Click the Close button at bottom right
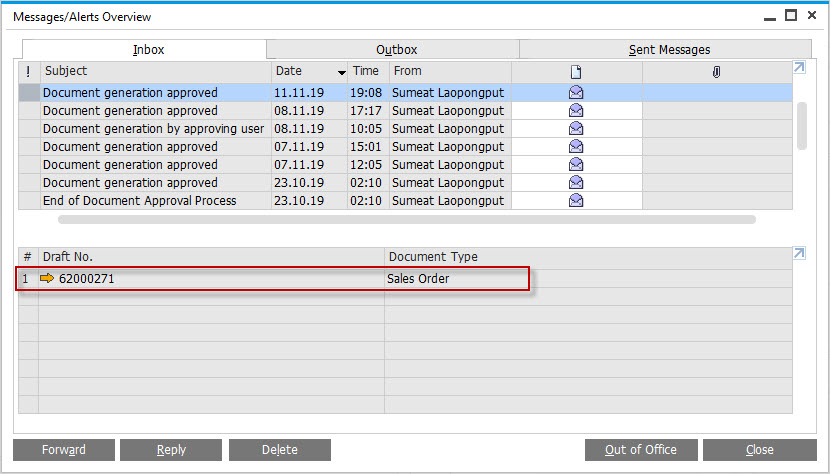Image resolution: width=830 pixels, height=474 pixels. tap(760, 450)
